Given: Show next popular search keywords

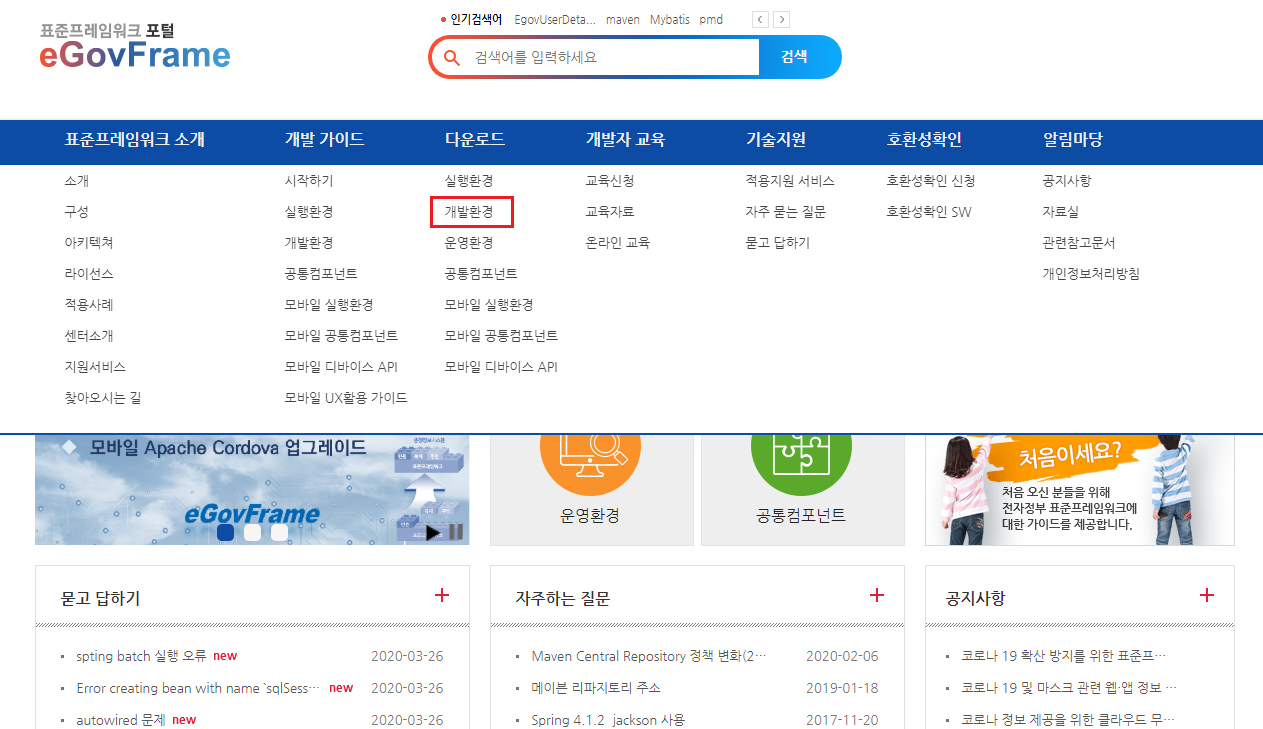Looking at the screenshot, I should 781,20.
